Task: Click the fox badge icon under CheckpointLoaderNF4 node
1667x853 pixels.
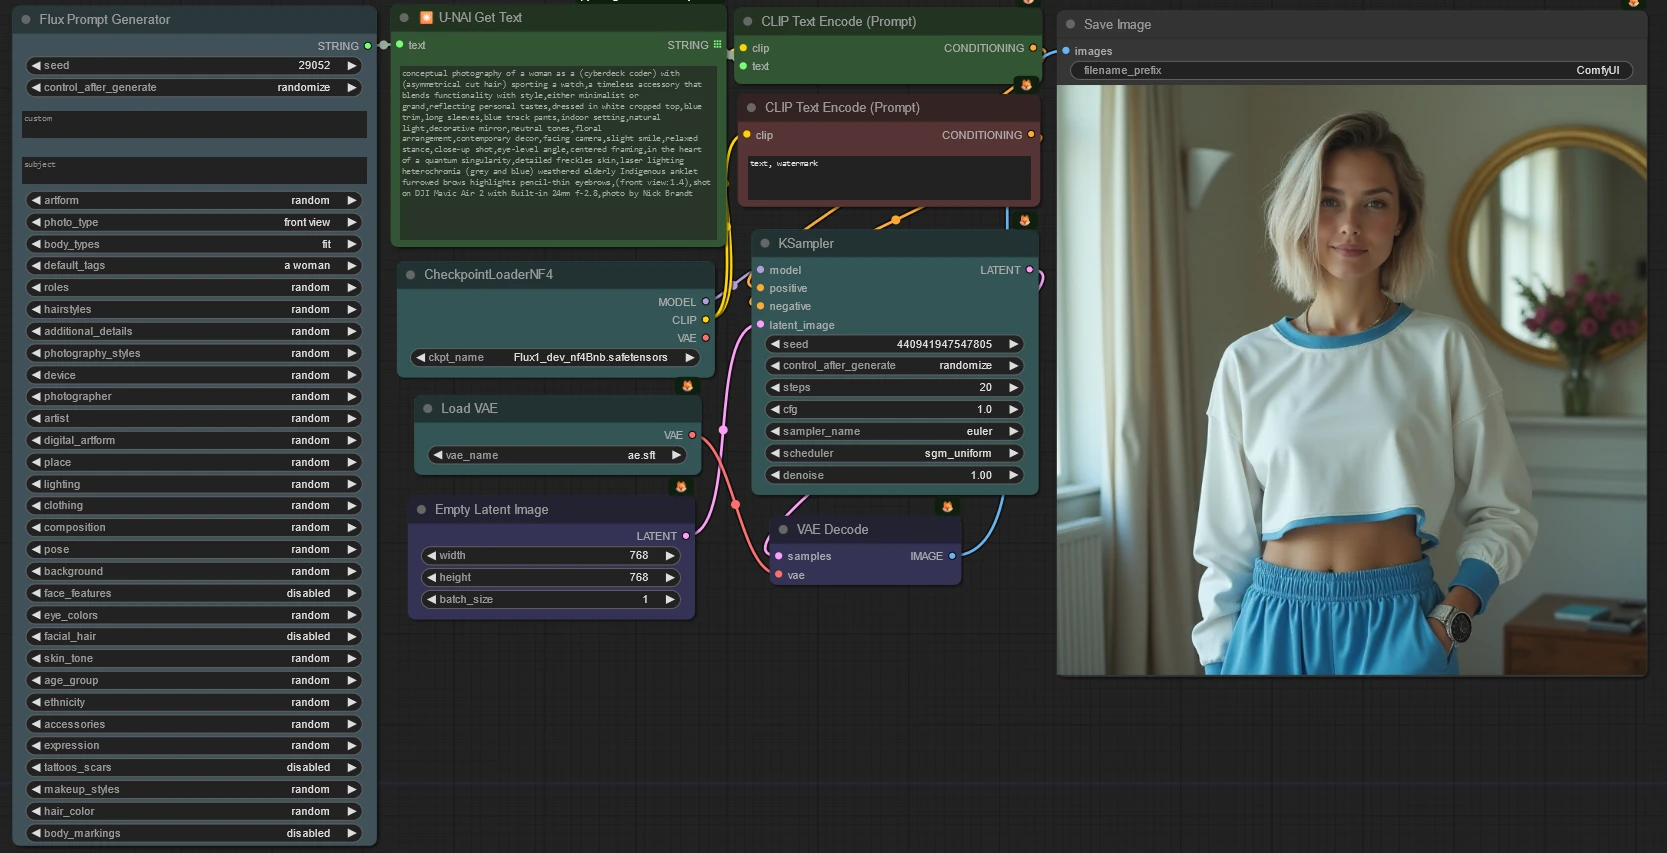Action: tap(687, 386)
